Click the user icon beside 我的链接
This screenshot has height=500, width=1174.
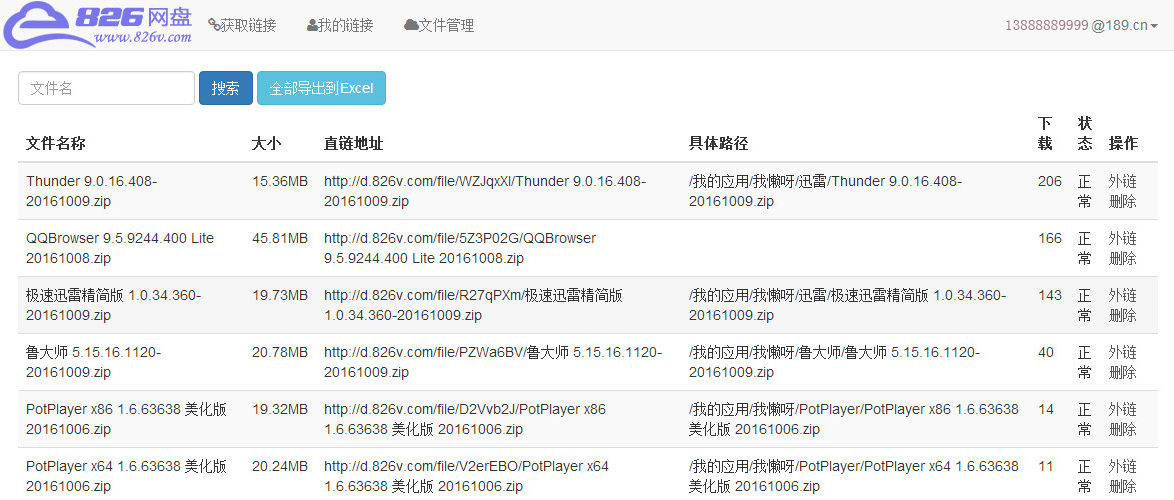(x=312, y=25)
